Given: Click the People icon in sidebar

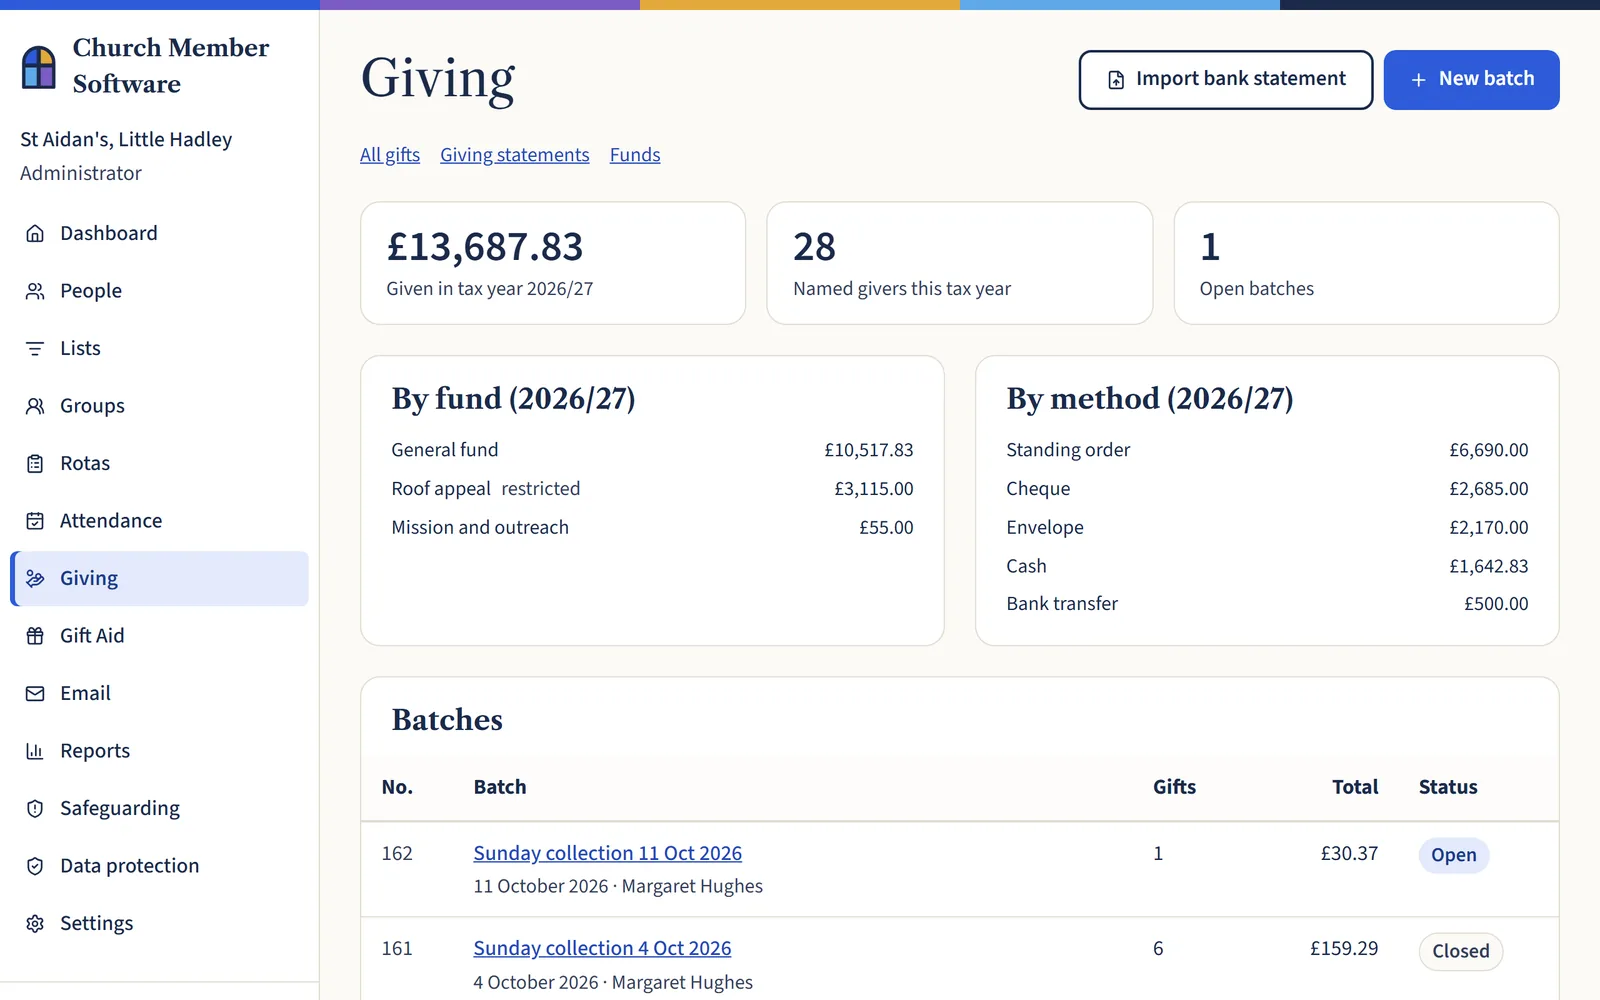Looking at the screenshot, I should click(x=35, y=291).
